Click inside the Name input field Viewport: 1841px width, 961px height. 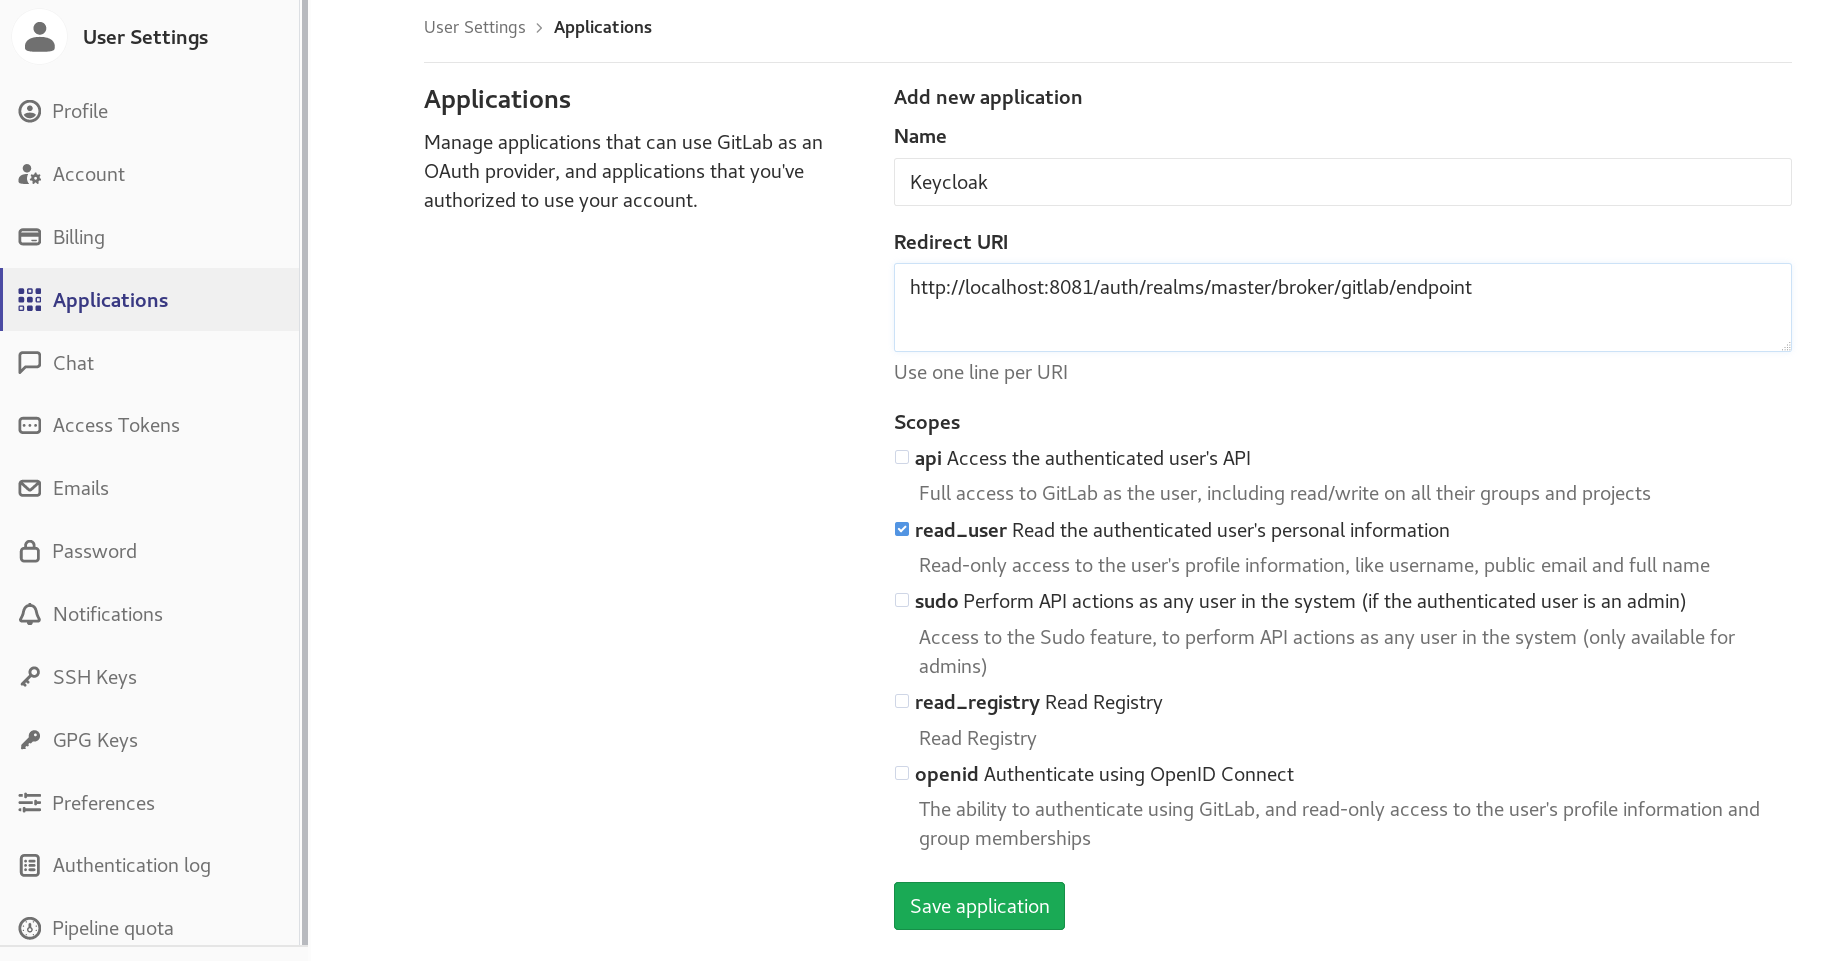coord(1342,182)
